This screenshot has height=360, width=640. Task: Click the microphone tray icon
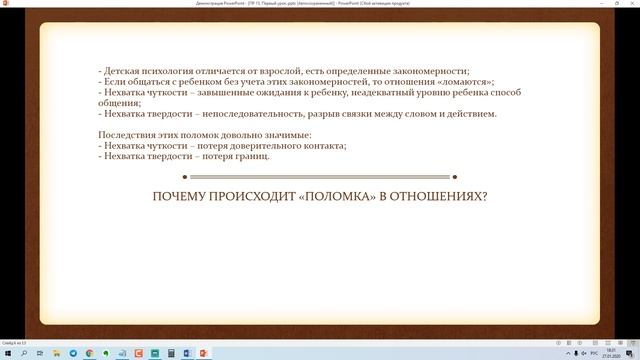pyautogui.click(x=576, y=353)
